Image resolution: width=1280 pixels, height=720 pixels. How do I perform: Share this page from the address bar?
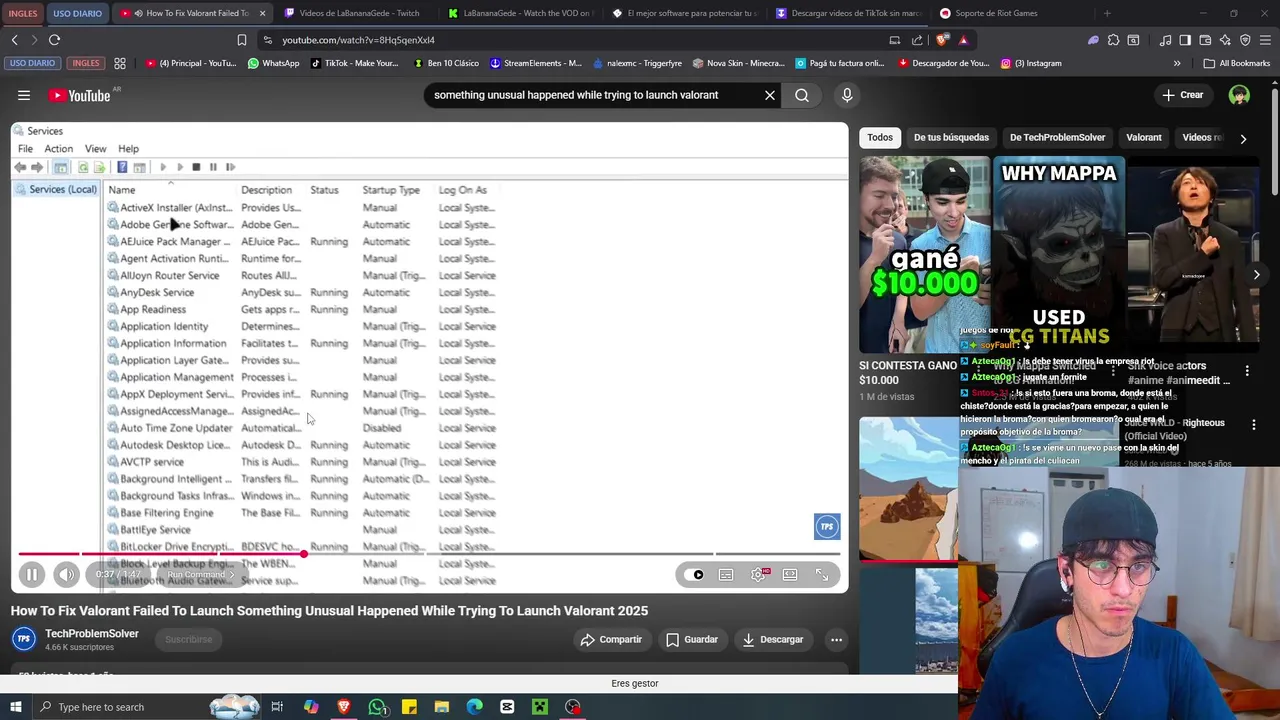[918, 40]
